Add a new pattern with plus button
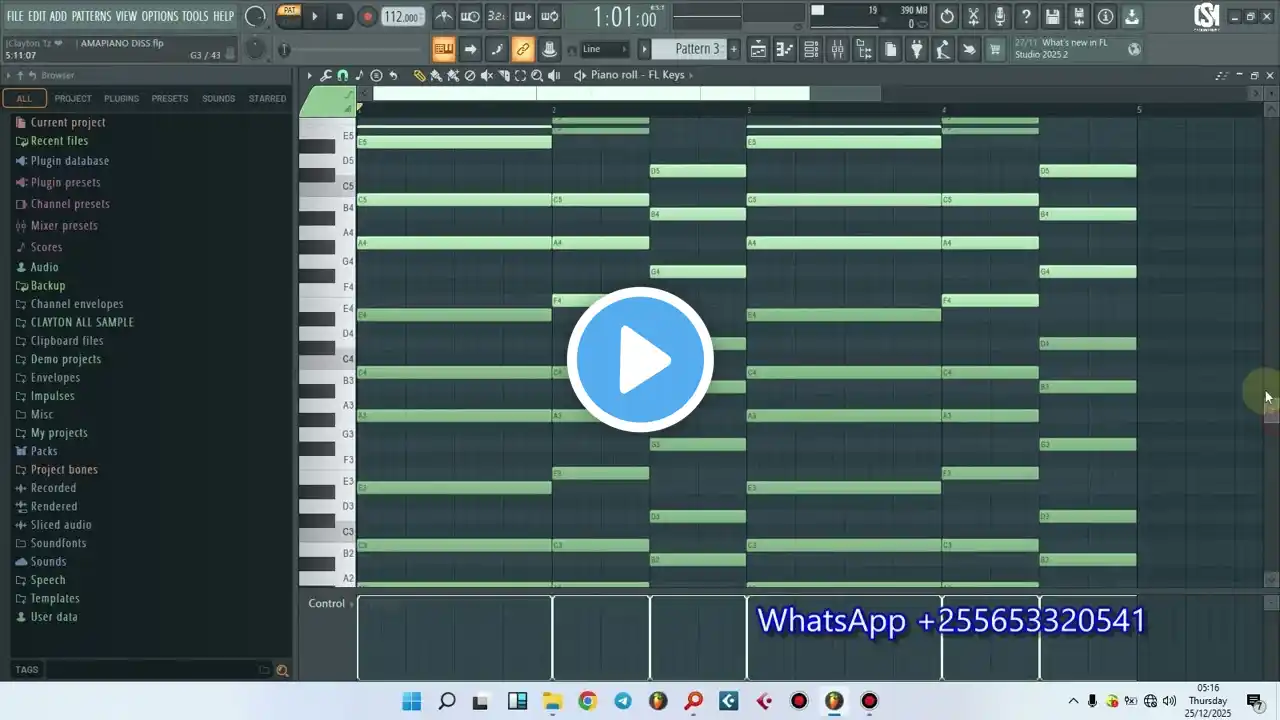This screenshot has width=1280, height=720. [734, 49]
